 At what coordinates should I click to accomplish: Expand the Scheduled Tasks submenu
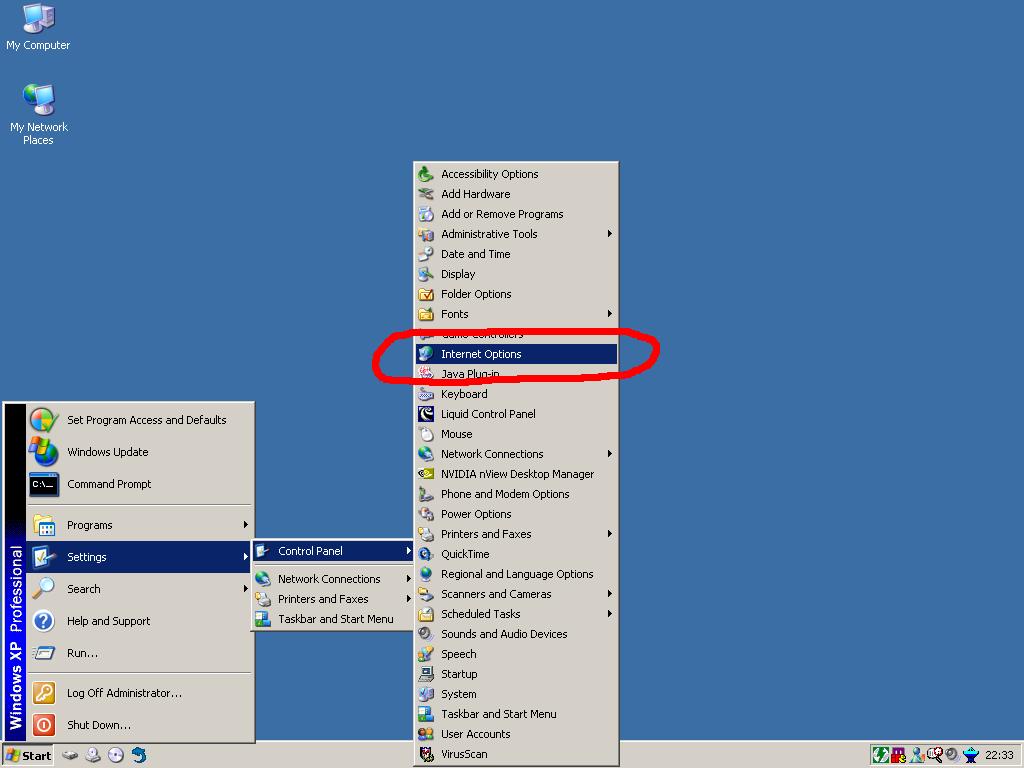(x=517, y=614)
